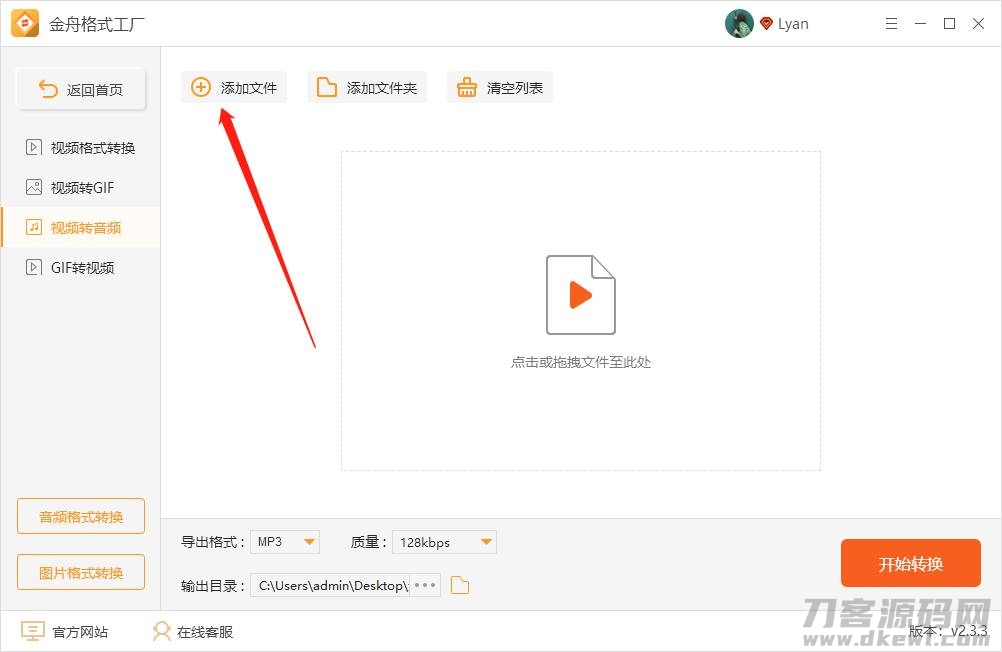
Task: Expand the 质量 128kbps dropdown
Action: [x=444, y=541]
